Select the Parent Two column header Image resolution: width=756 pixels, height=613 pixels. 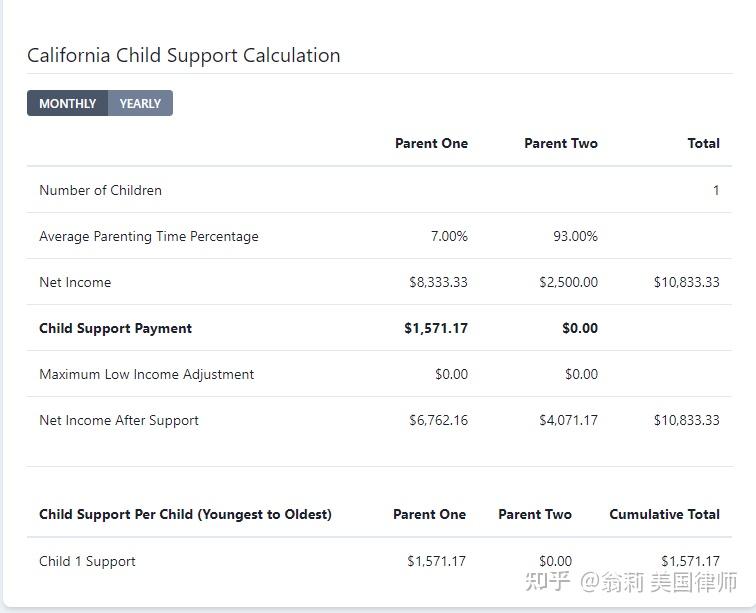tap(561, 143)
